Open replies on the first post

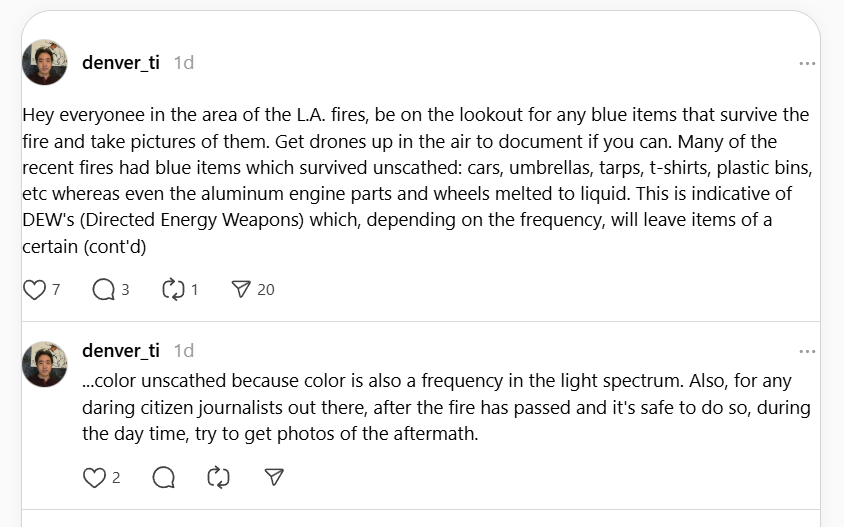[x=104, y=289]
